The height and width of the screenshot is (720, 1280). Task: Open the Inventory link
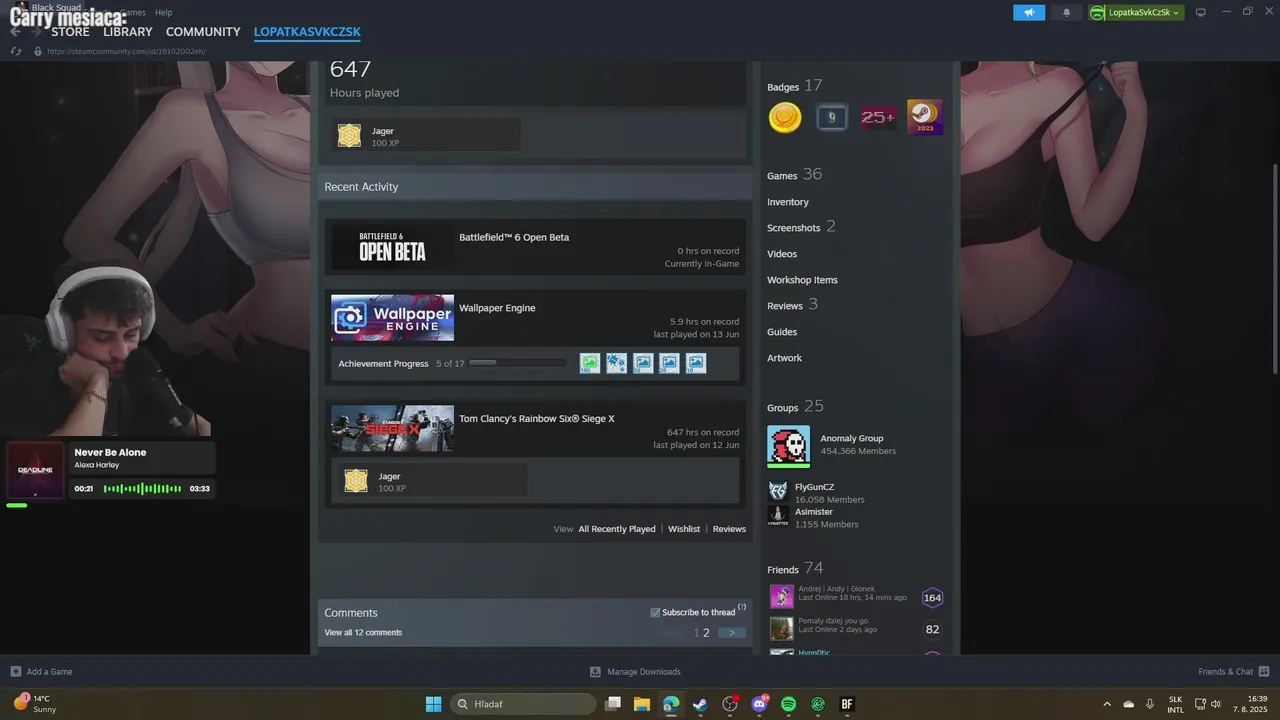(788, 202)
